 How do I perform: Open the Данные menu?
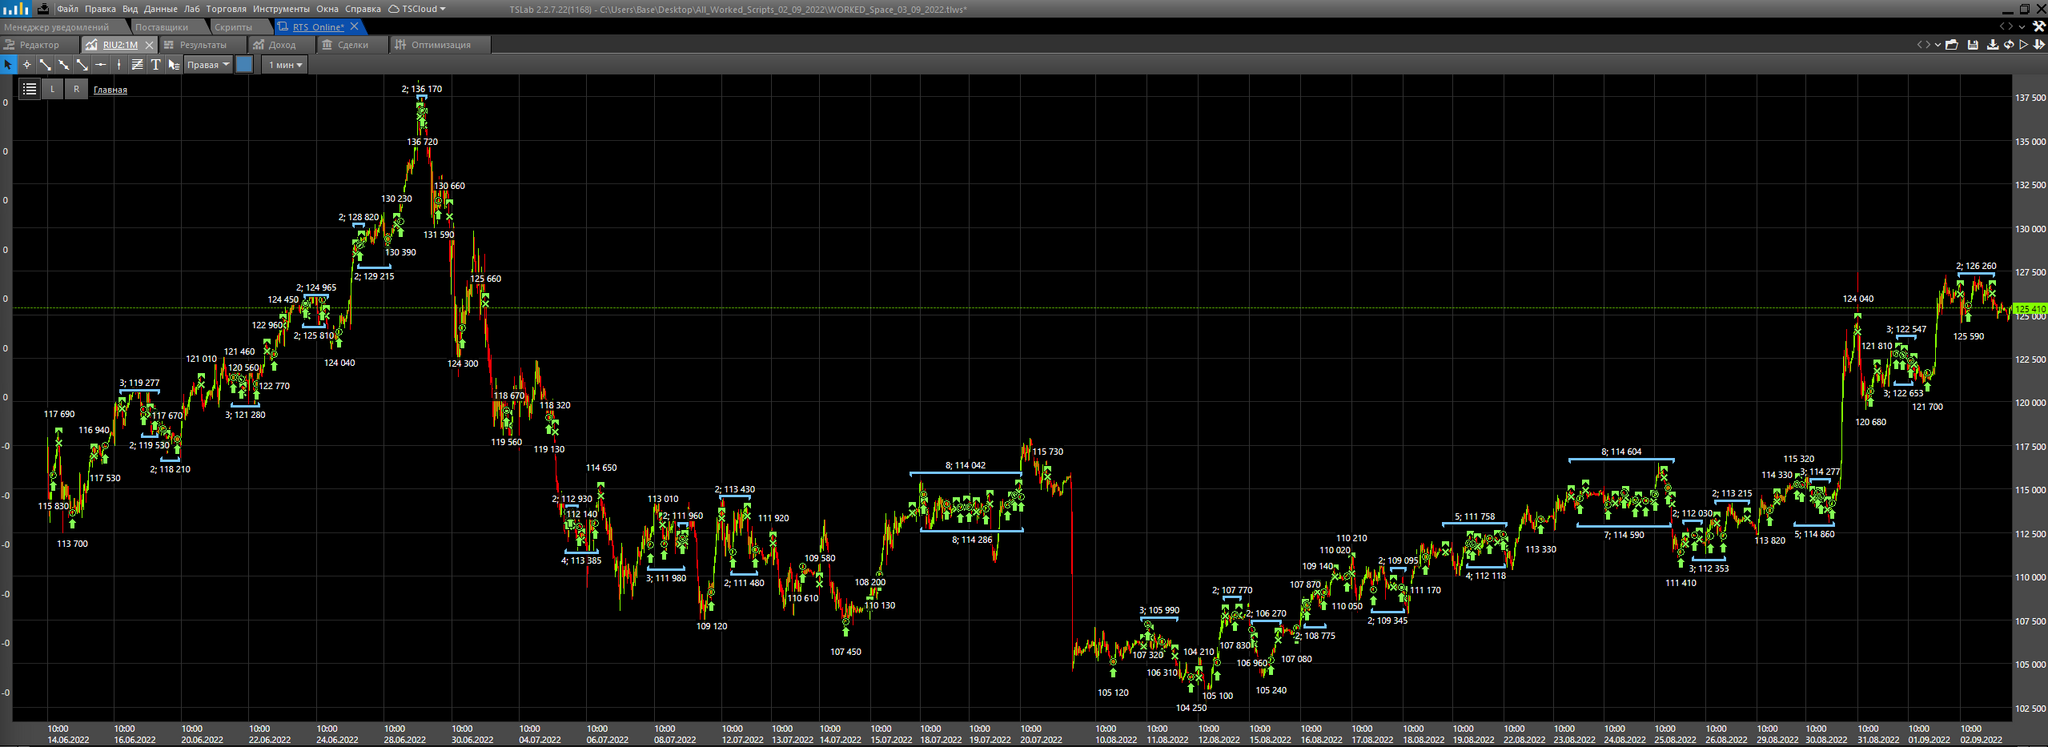[x=160, y=9]
